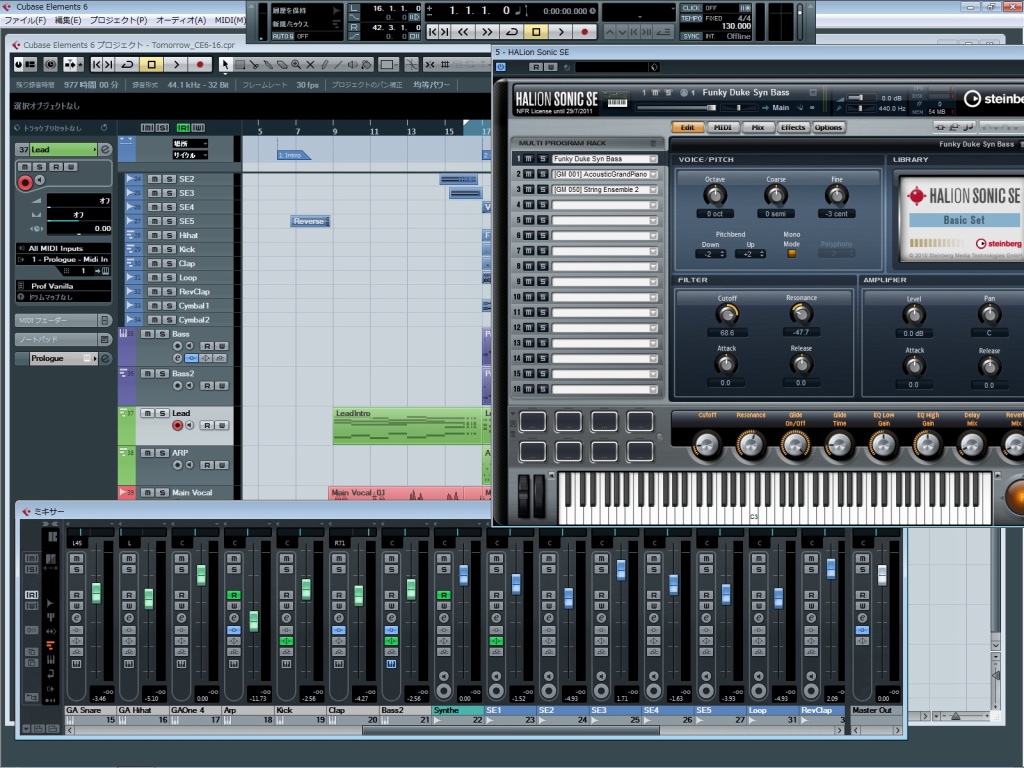Solo the Hihat track
Screen dimensions: 1024x768
click(169, 235)
